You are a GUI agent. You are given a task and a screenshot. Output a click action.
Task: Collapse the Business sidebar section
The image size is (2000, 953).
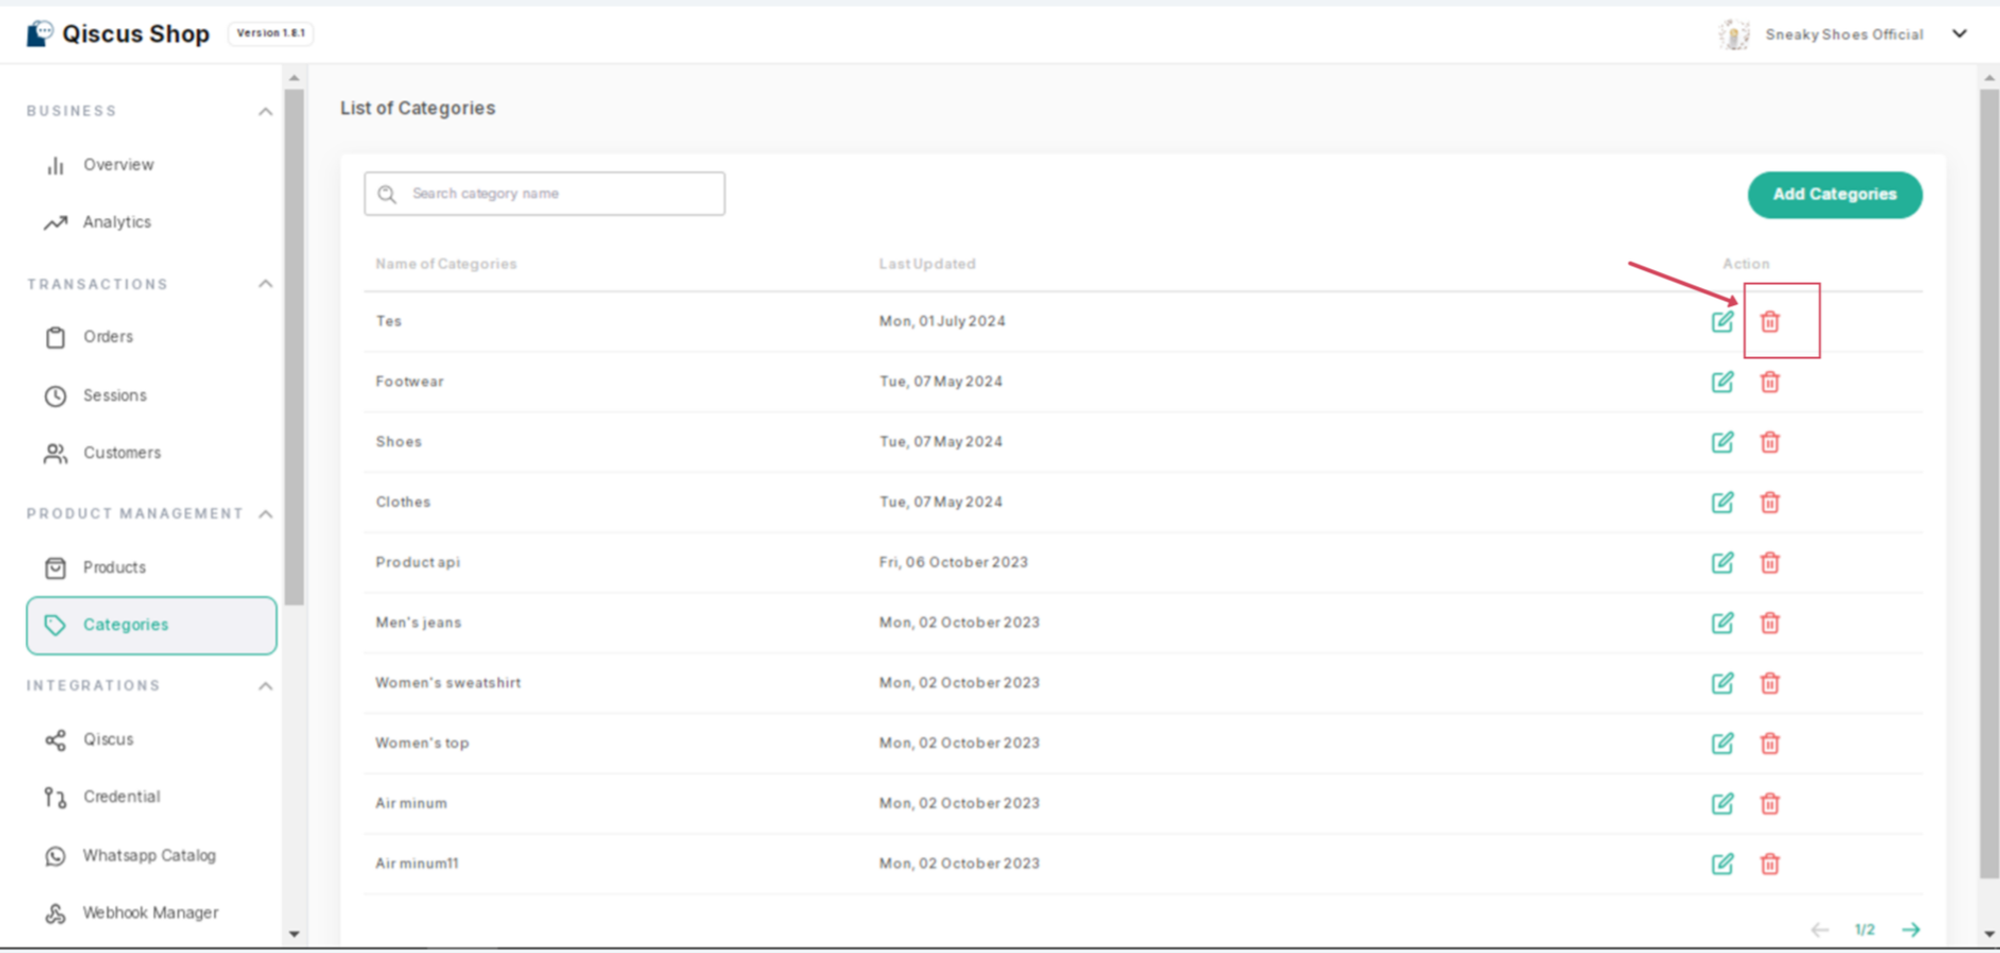tap(265, 111)
